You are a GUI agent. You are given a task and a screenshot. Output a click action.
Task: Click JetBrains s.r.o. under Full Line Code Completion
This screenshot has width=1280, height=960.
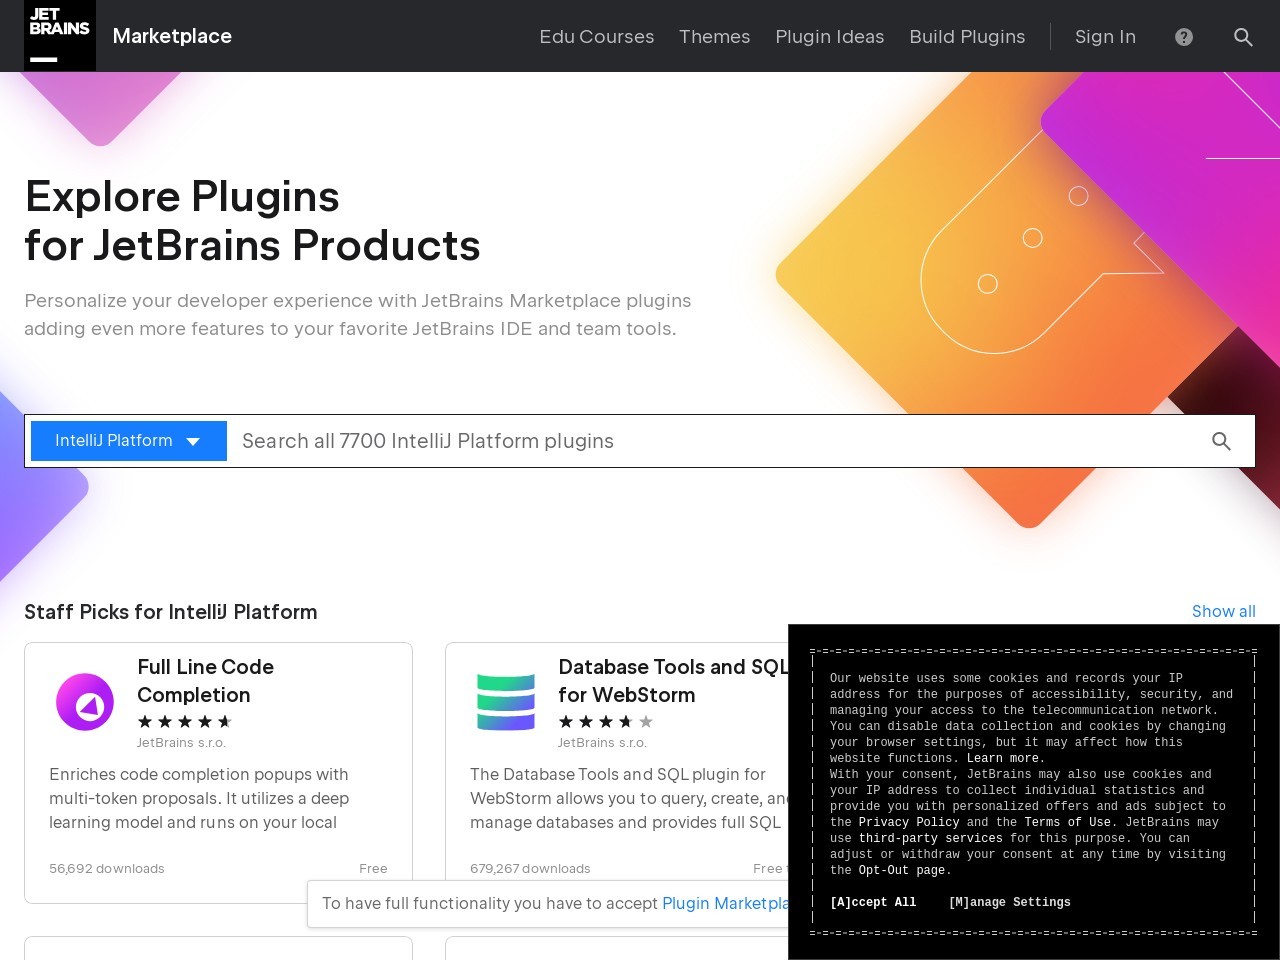pyautogui.click(x=181, y=743)
